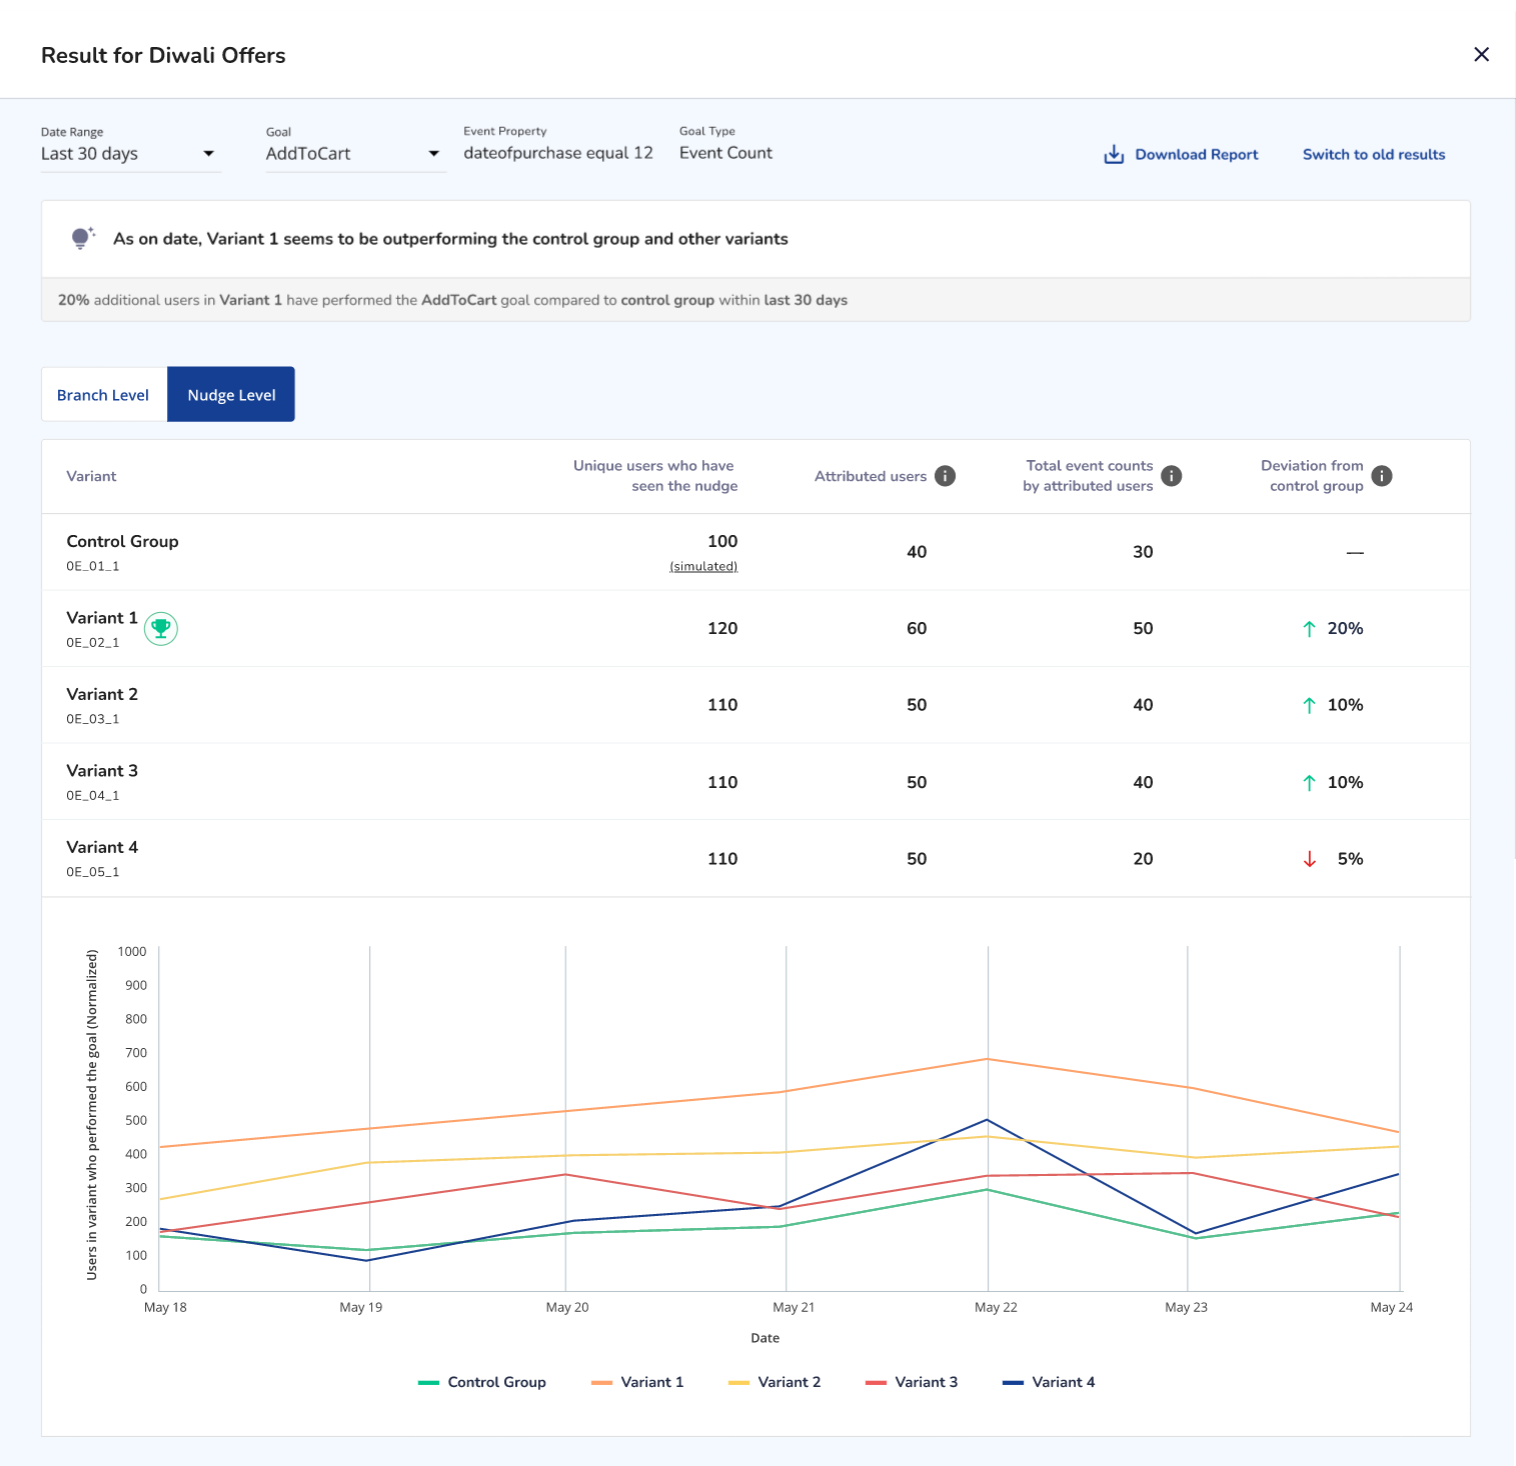Viewport: 1516px width, 1466px height.
Task: Click the Variant 1 winner trophy icon
Action: (161, 629)
